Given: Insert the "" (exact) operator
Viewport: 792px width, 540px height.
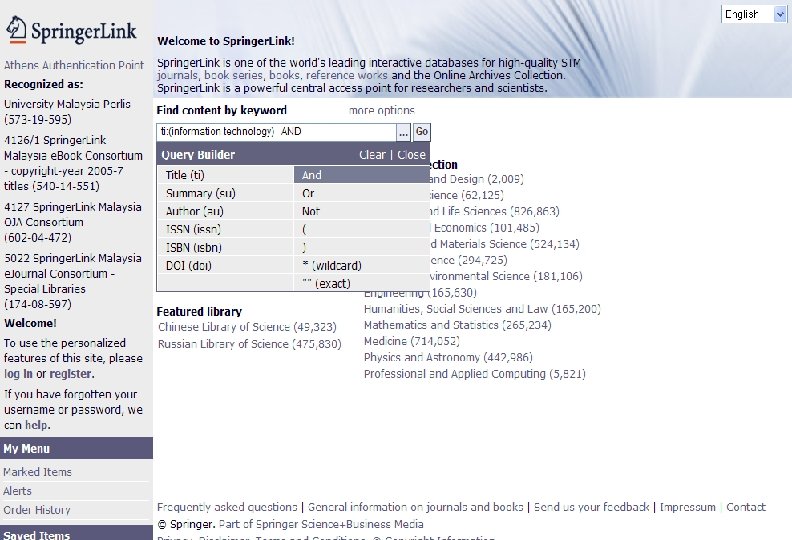Looking at the screenshot, I should (362, 283).
